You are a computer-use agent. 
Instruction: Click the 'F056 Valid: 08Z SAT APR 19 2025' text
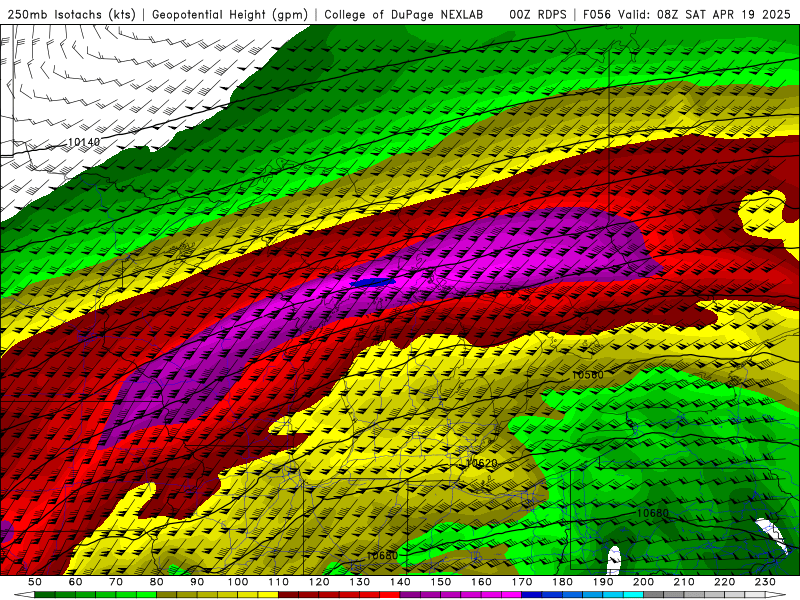pyautogui.click(x=686, y=14)
